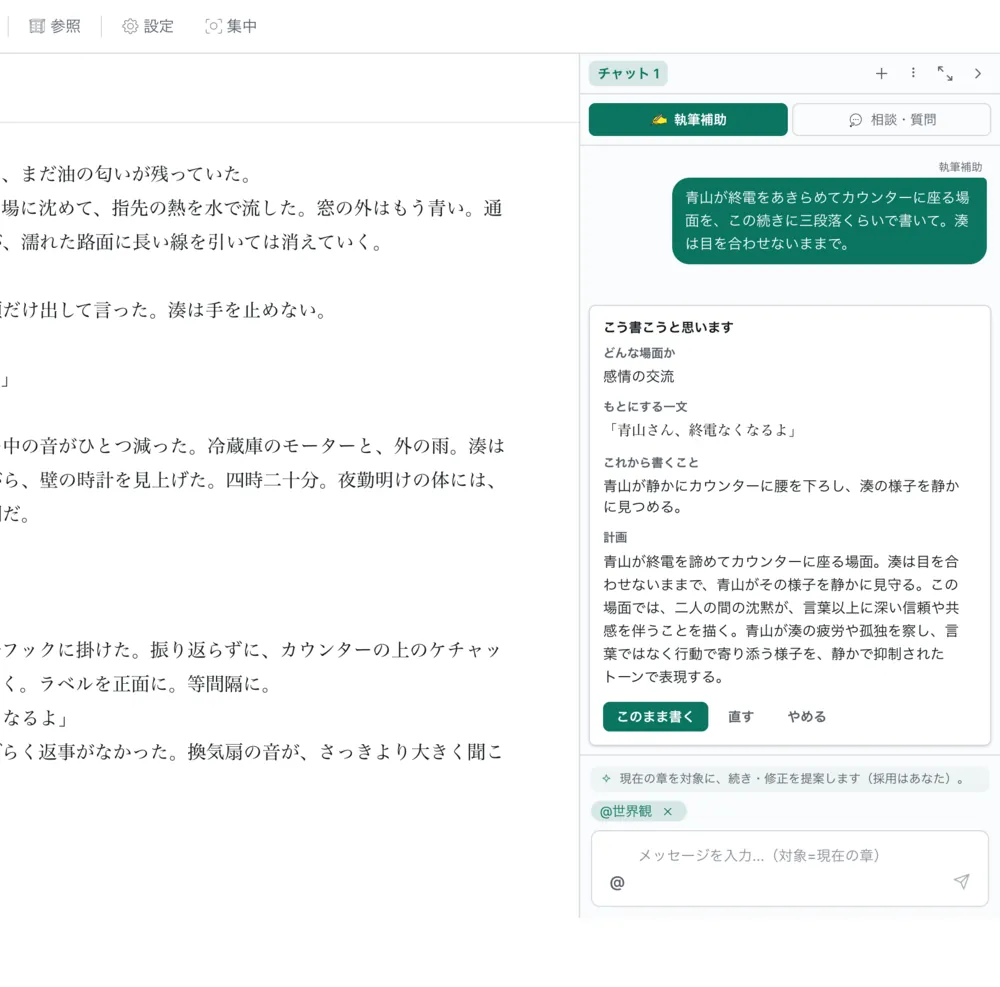The image size is (1000, 987).
Task: Select the user message bubble about 青山
Action: click(828, 221)
